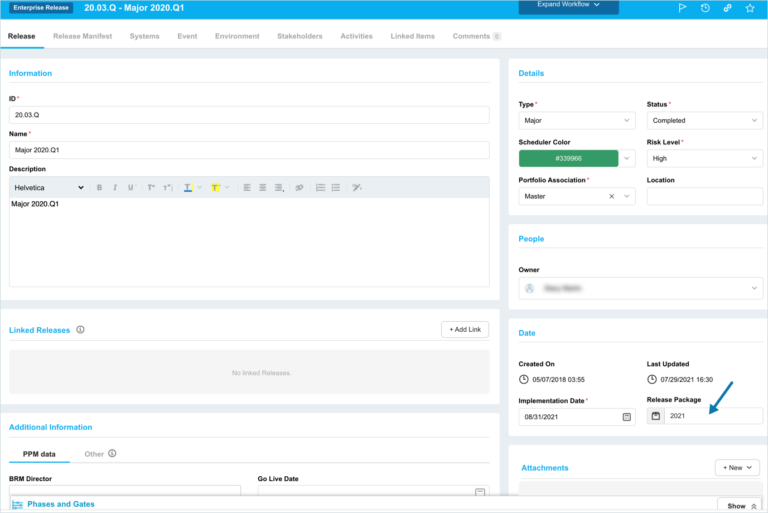This screenshot has height=513, width=768.
Task: Click the Add Link button
Action: tap(465, 329)
